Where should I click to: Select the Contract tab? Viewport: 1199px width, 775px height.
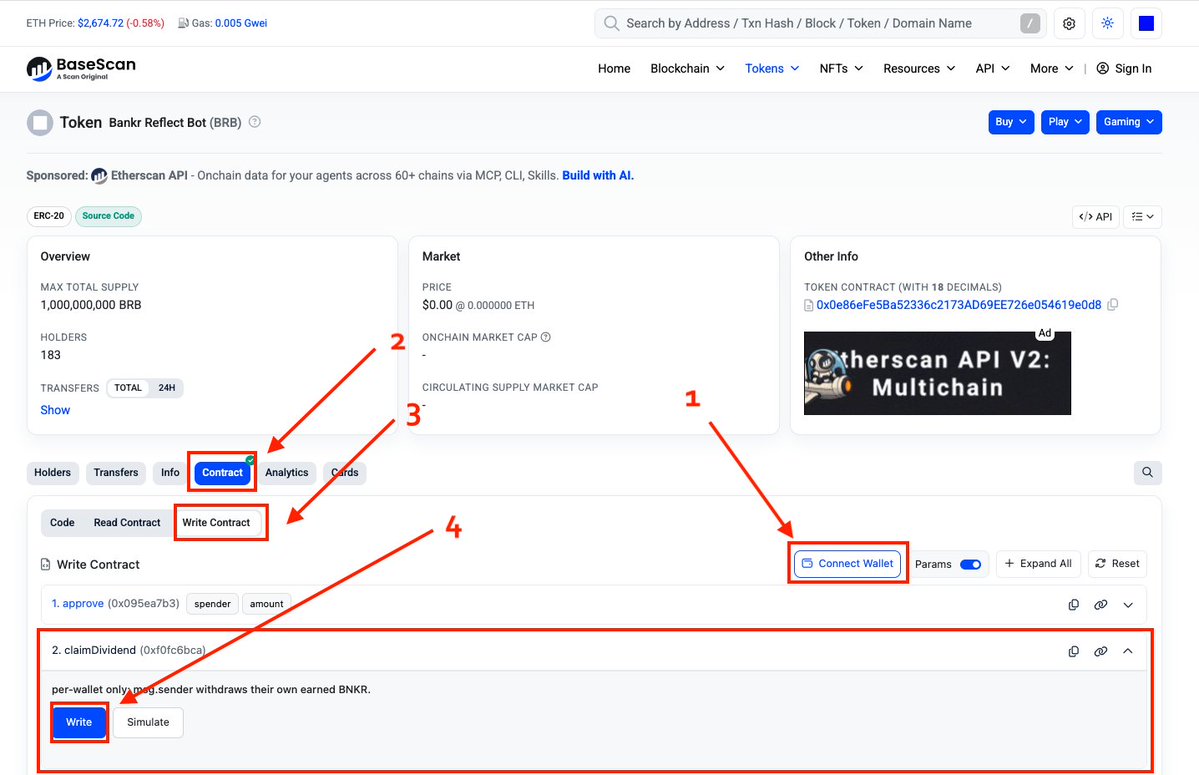click(x=222, y=473)
